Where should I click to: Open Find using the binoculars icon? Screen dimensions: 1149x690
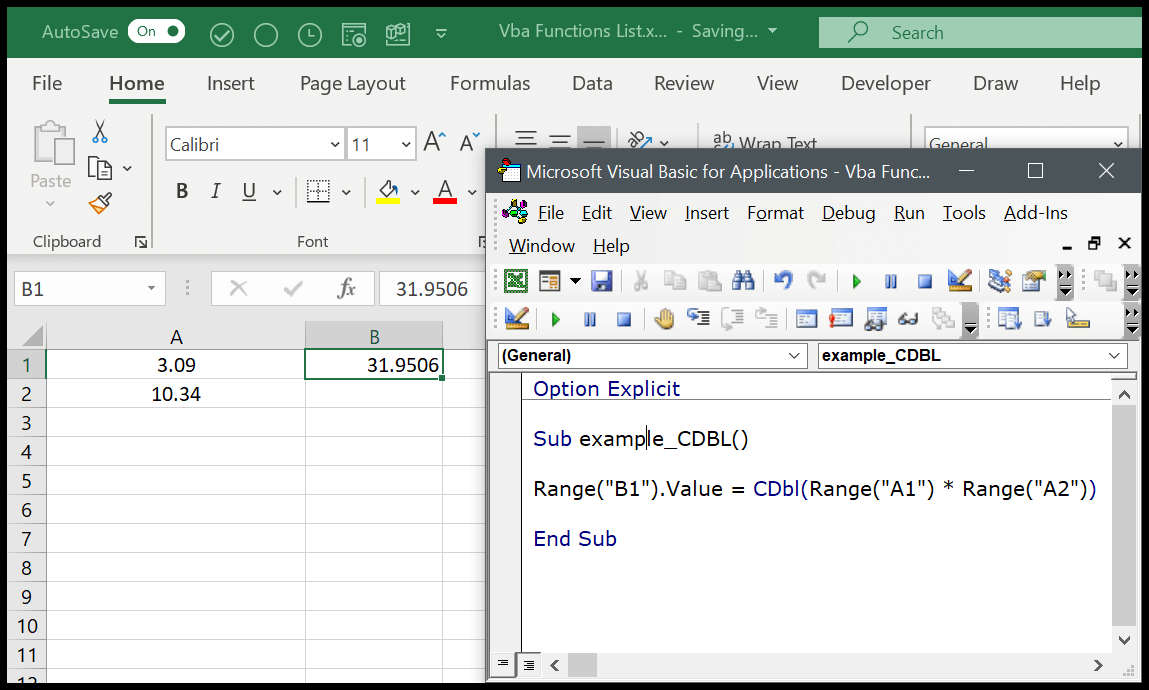(744, 282)
